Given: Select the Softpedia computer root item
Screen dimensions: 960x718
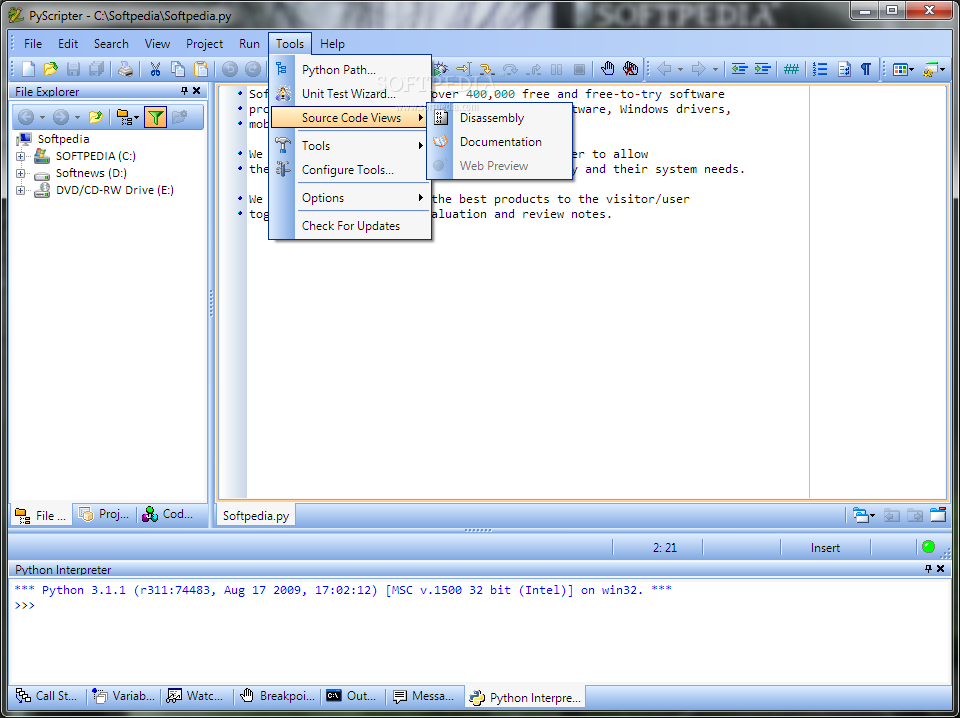Looking at the screenshot, I should [x=63, y=139].
